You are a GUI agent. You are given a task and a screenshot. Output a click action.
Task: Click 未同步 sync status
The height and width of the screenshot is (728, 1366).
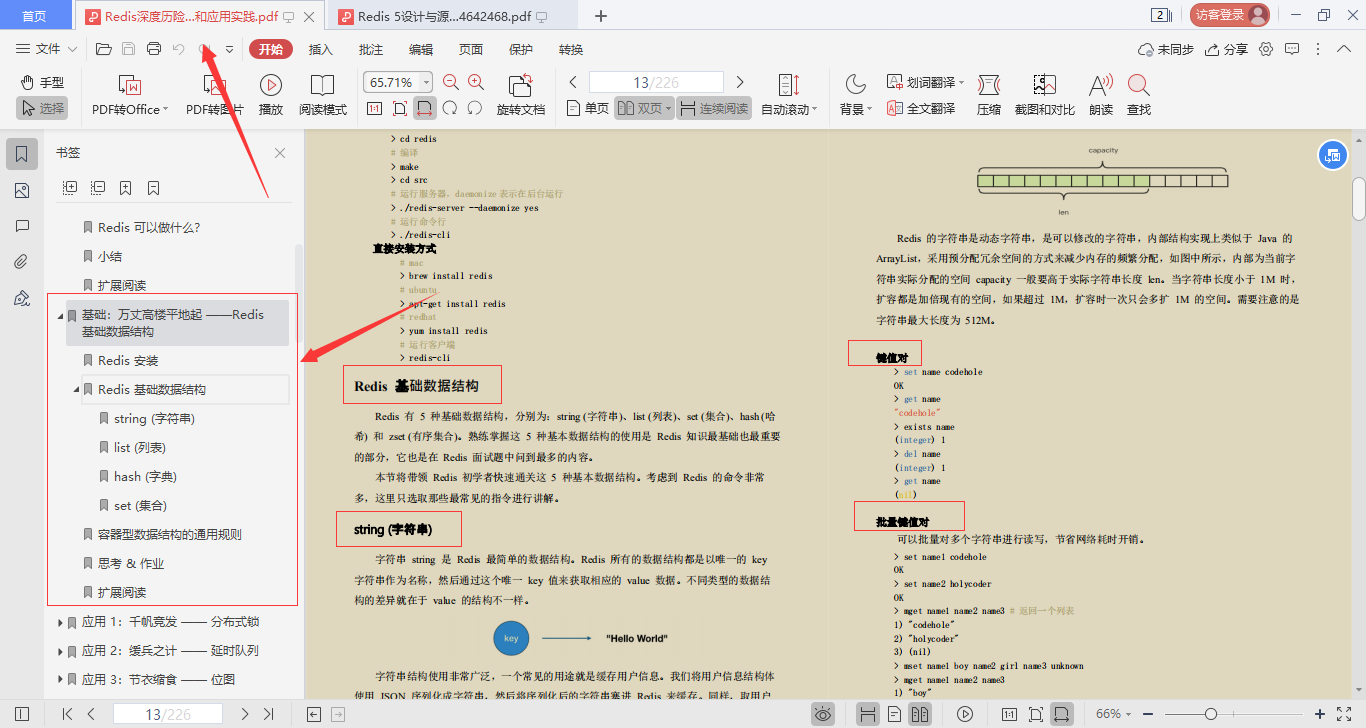[1166, 49]
